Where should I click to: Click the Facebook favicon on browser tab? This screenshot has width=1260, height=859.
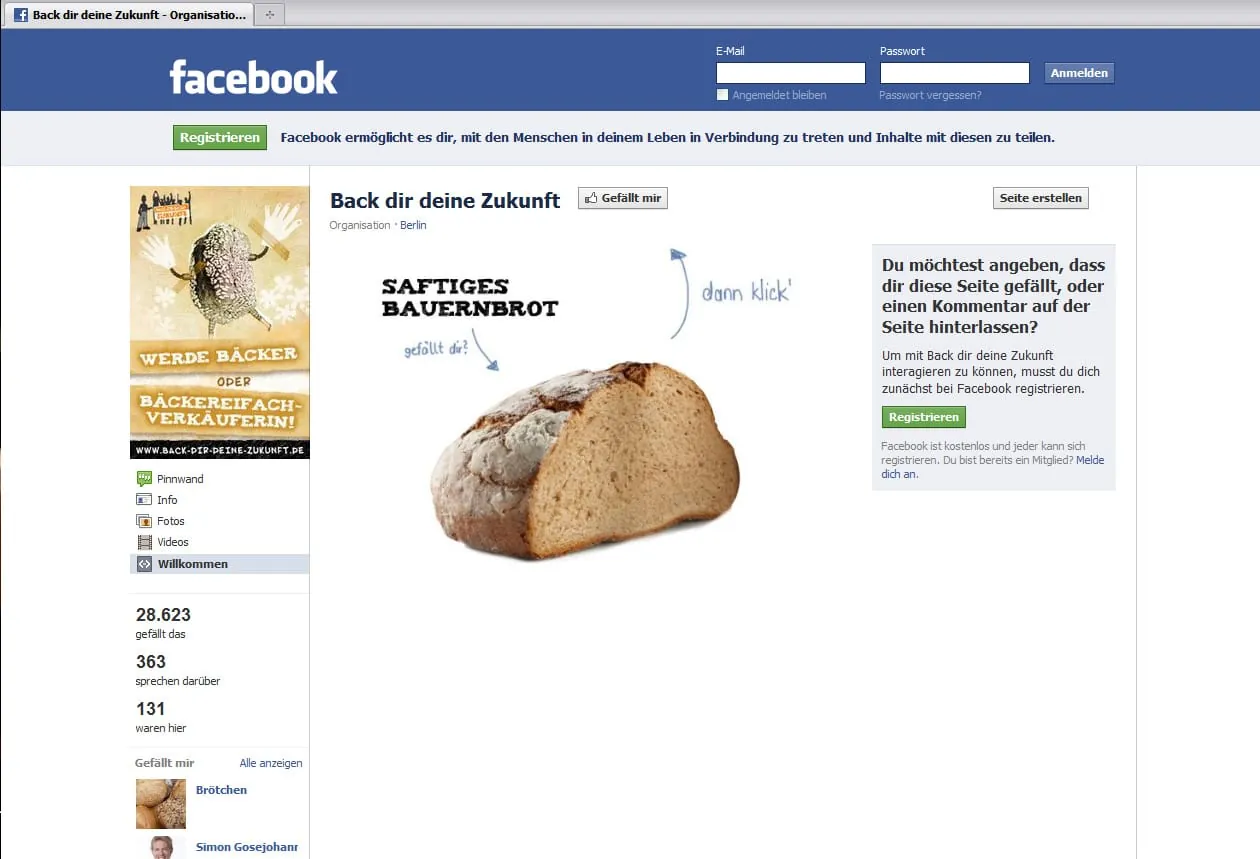click(20, 15)
